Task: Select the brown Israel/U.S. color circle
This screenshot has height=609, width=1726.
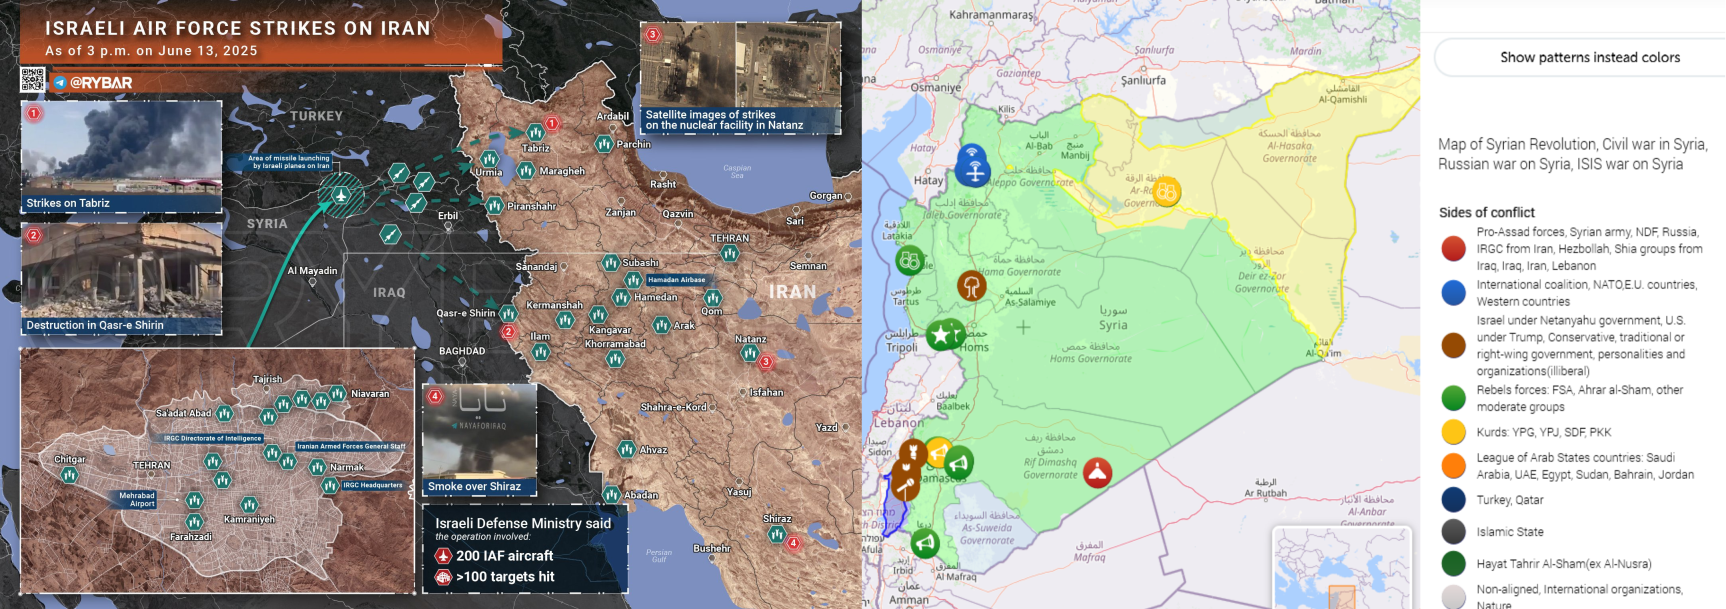Action: (x=1454, y=345)
